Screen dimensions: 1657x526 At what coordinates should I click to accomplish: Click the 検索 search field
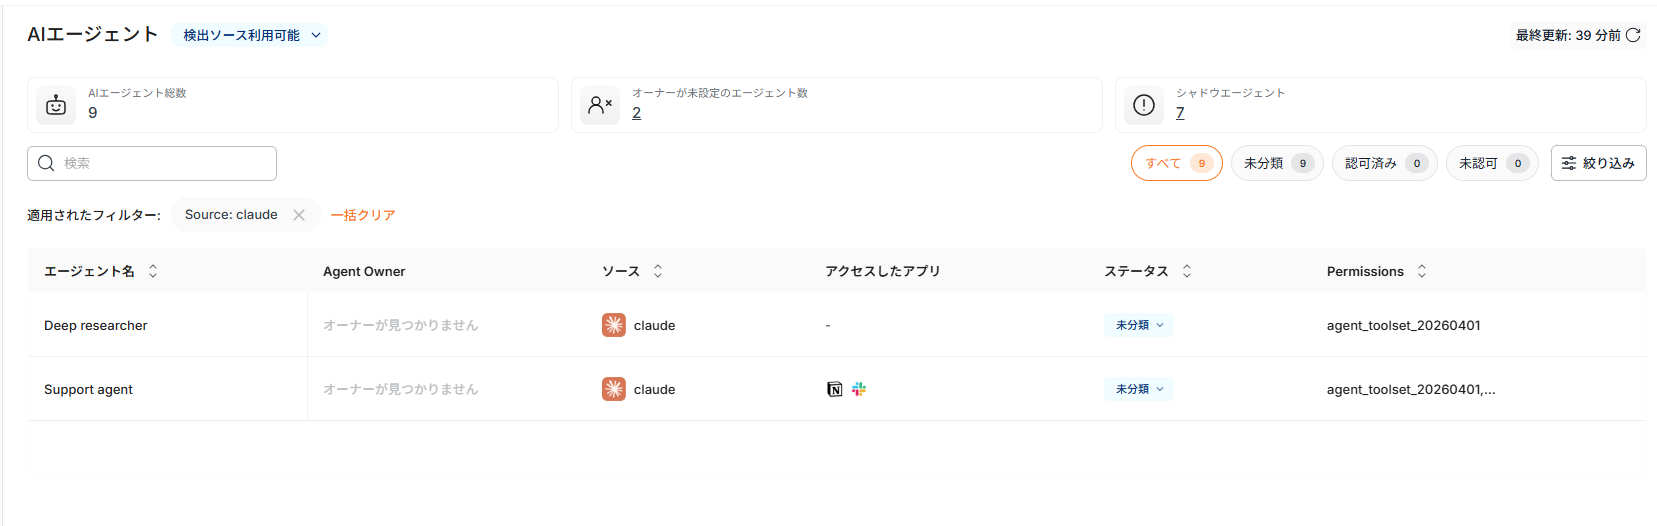[152, 163]
